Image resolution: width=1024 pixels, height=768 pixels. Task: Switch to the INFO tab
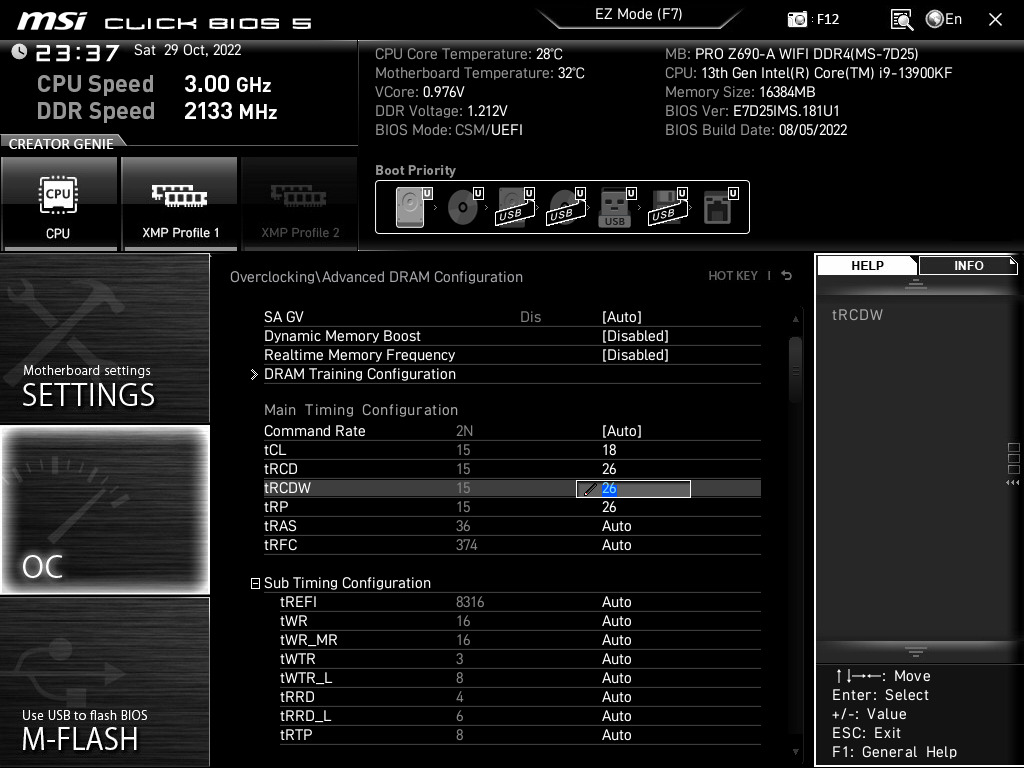pos(968,265)
